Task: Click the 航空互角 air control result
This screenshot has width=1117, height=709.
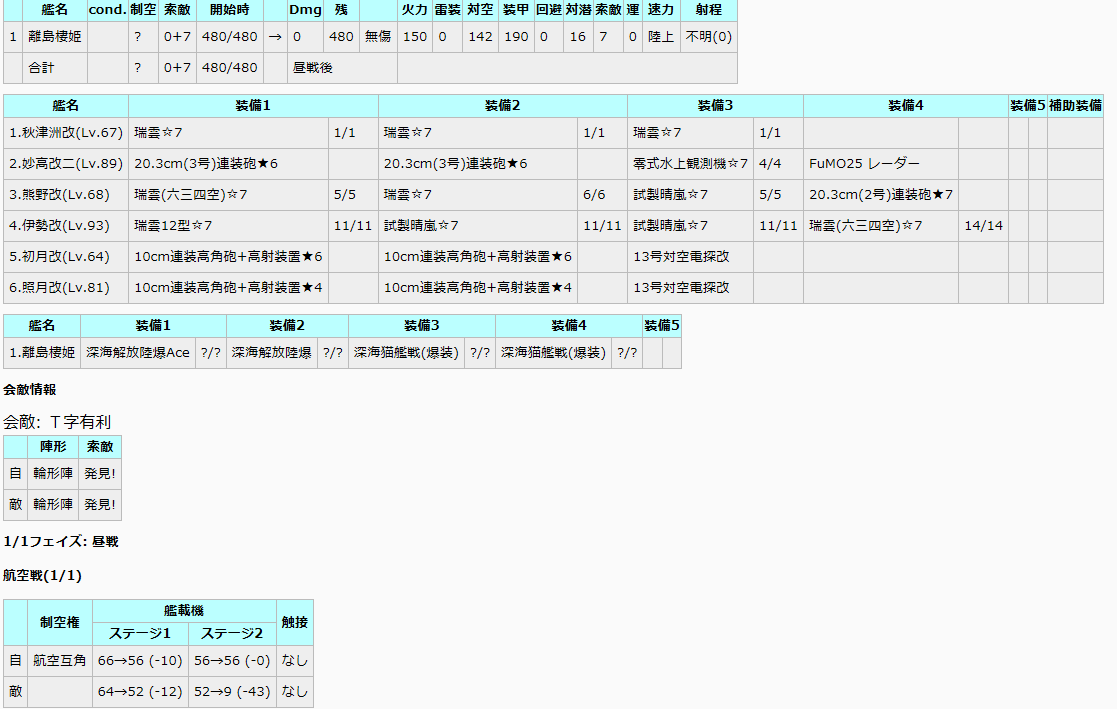Action: [x=60, y=661]
